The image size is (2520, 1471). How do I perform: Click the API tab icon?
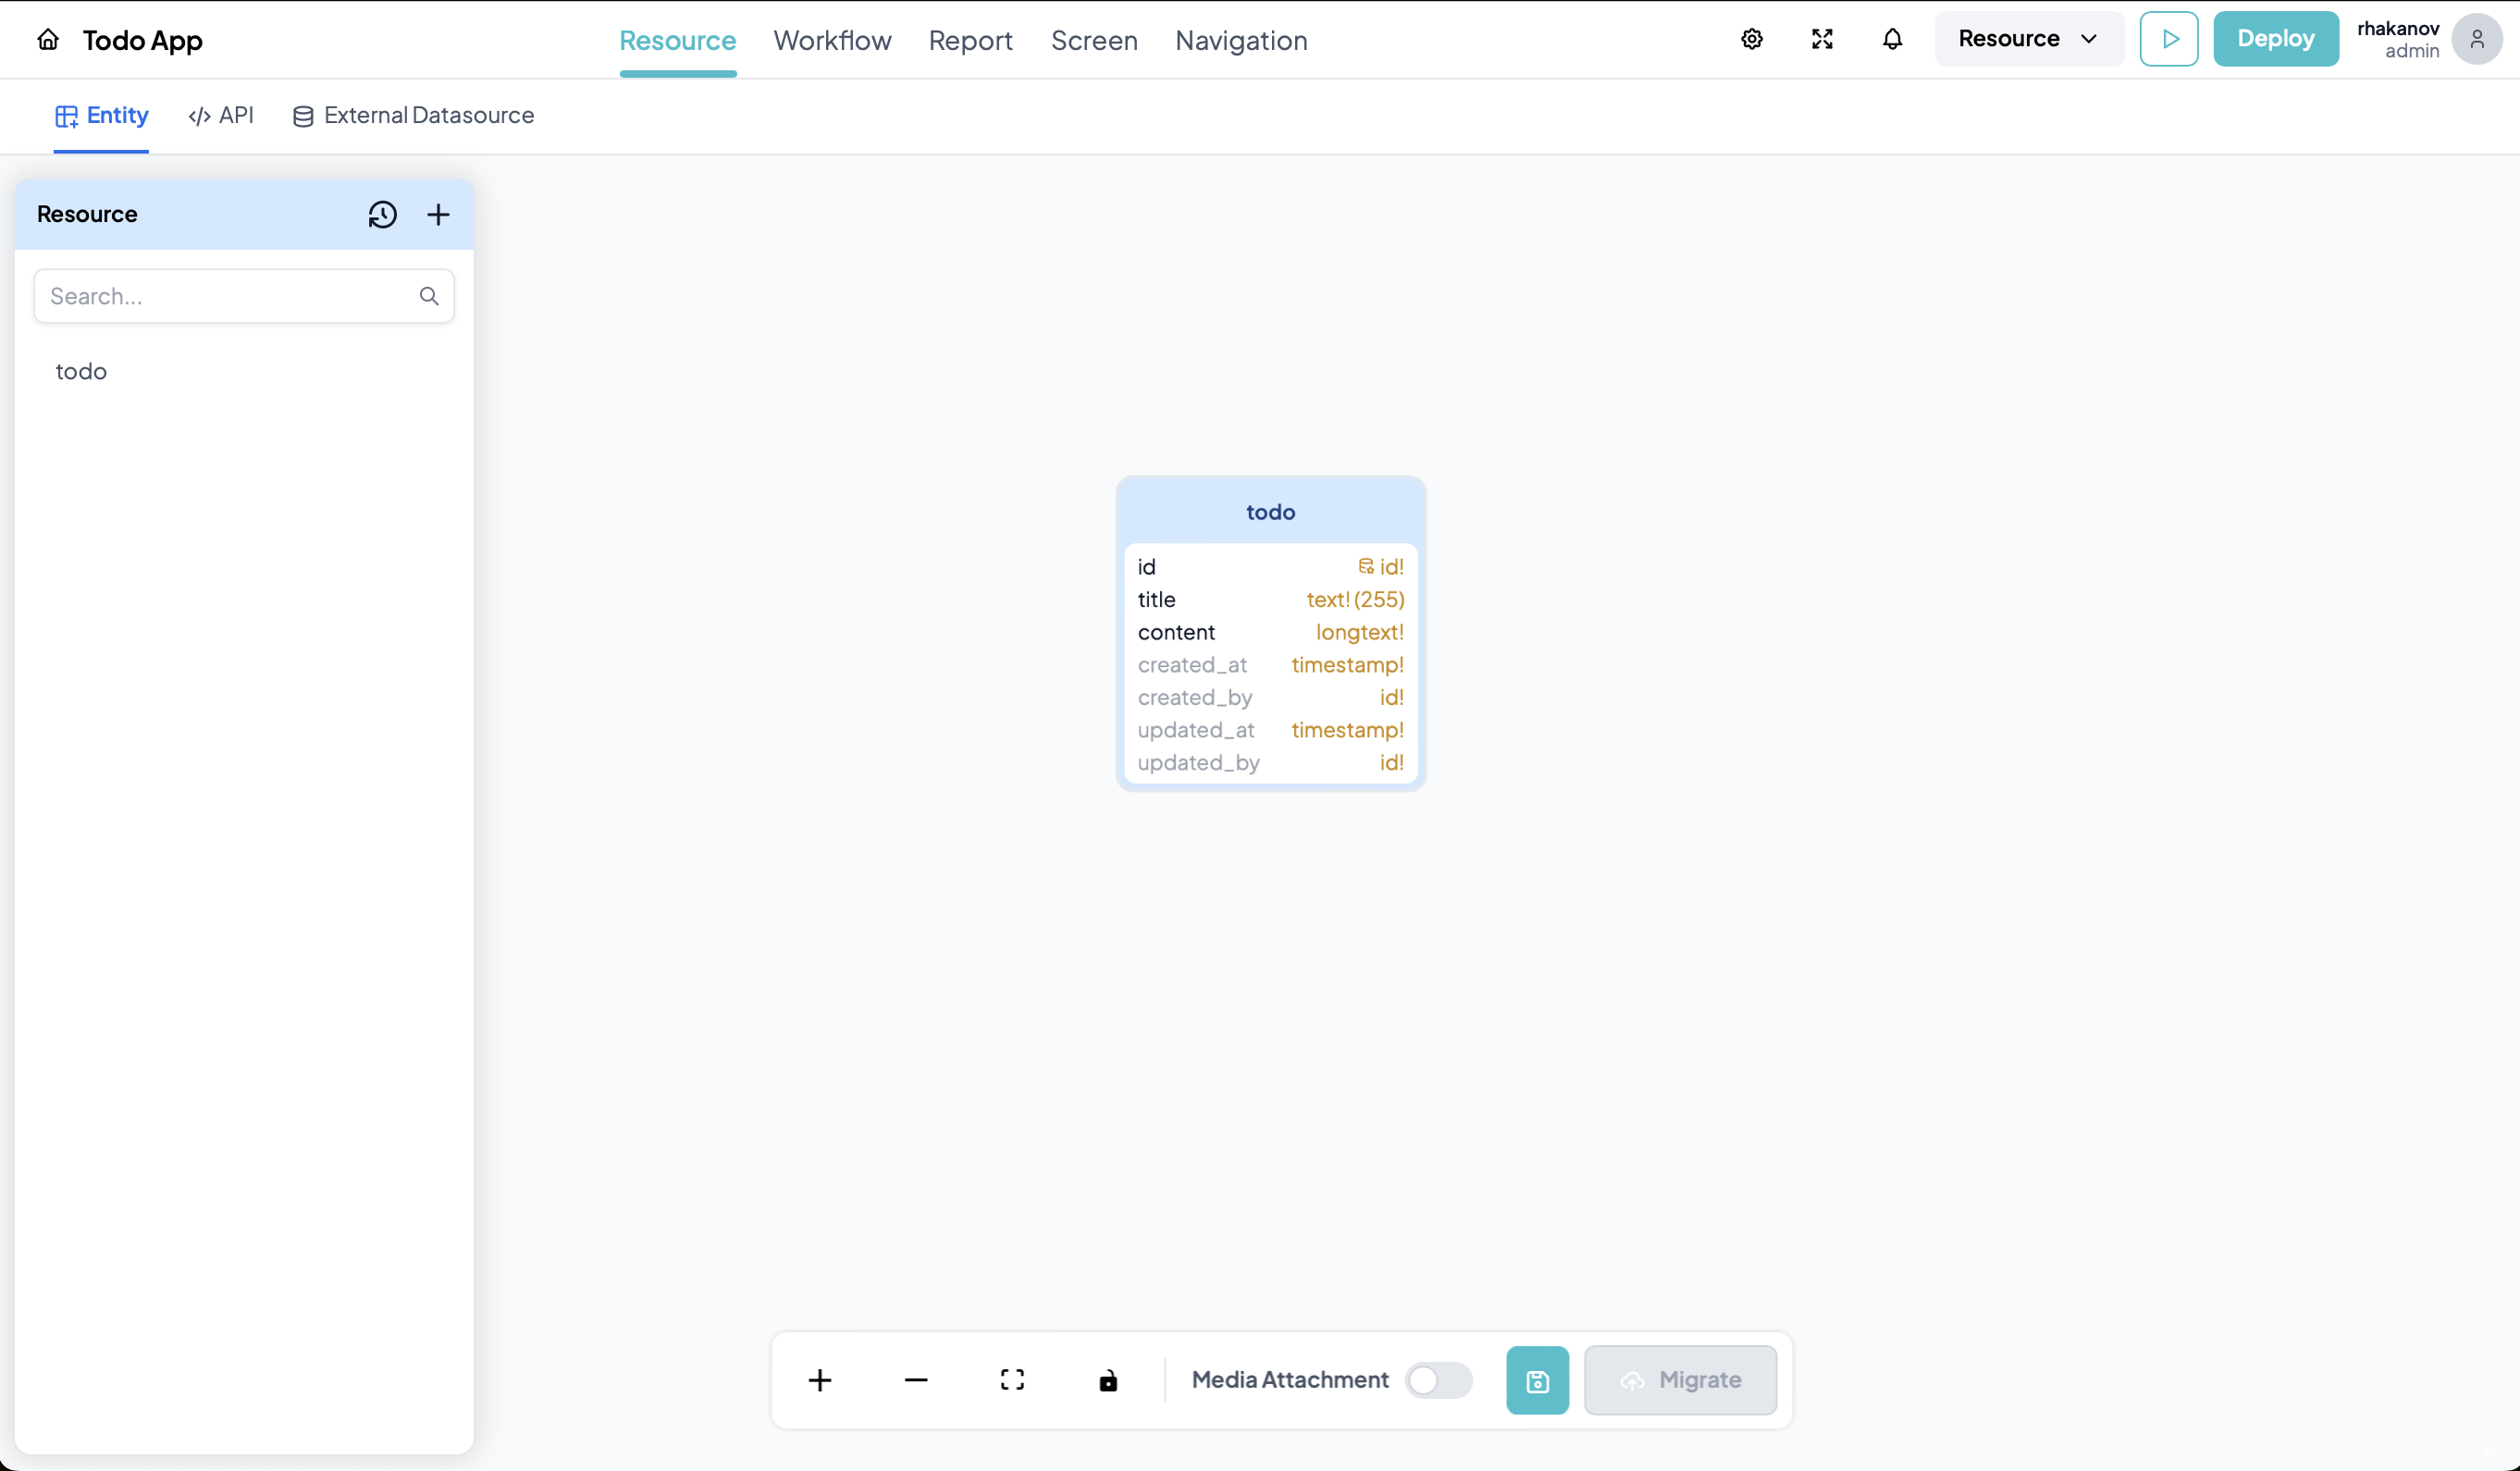198,116
